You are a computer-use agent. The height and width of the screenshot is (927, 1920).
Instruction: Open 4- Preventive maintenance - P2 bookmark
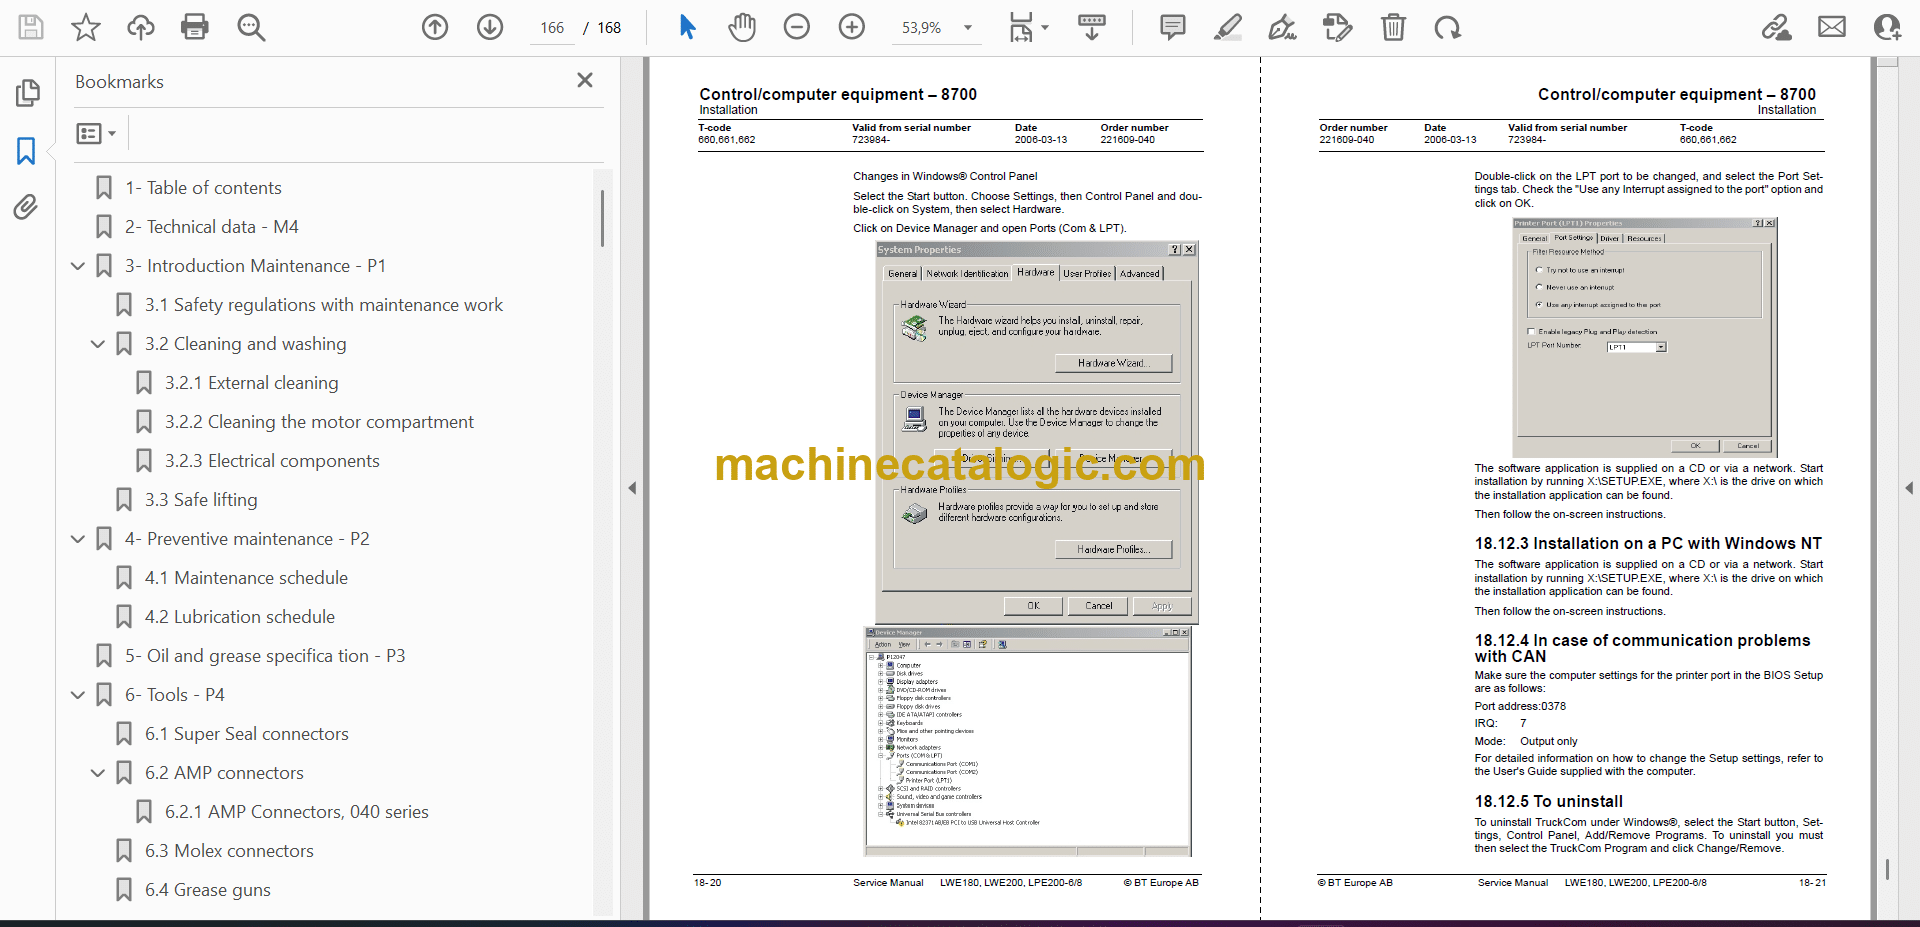[x=247, y=539]
